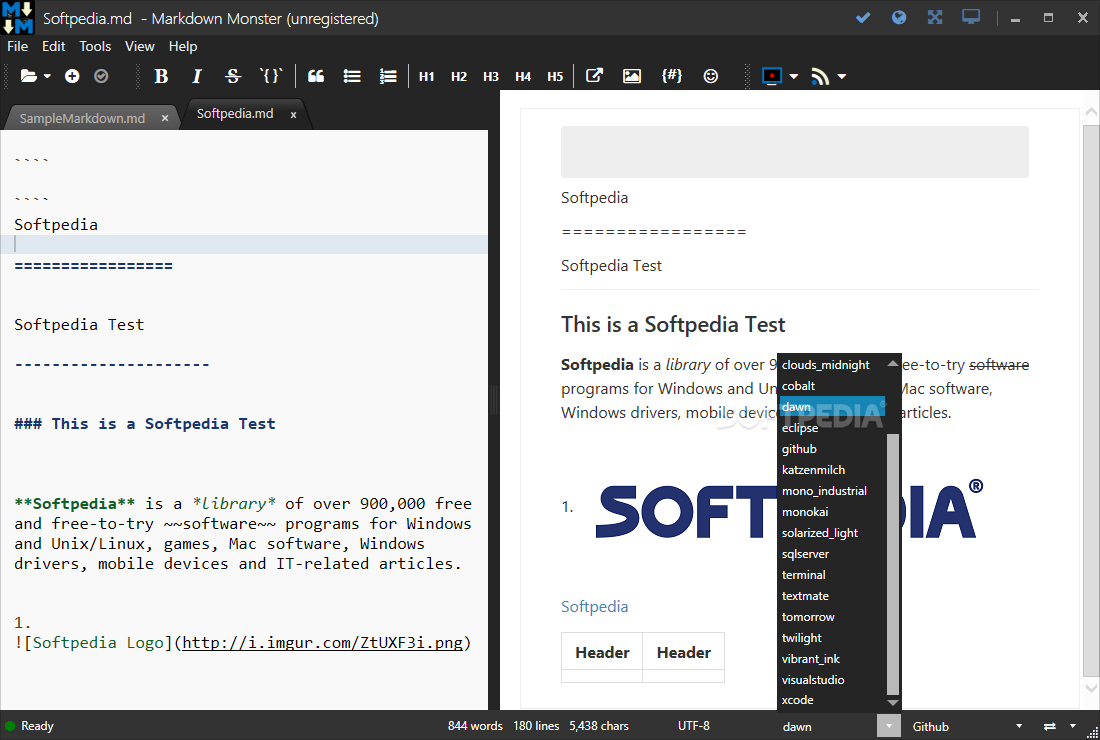Toggle distraction-free mode with the expand-arrows icon
Screen dimensions: 1100x740
pos(935,17)
